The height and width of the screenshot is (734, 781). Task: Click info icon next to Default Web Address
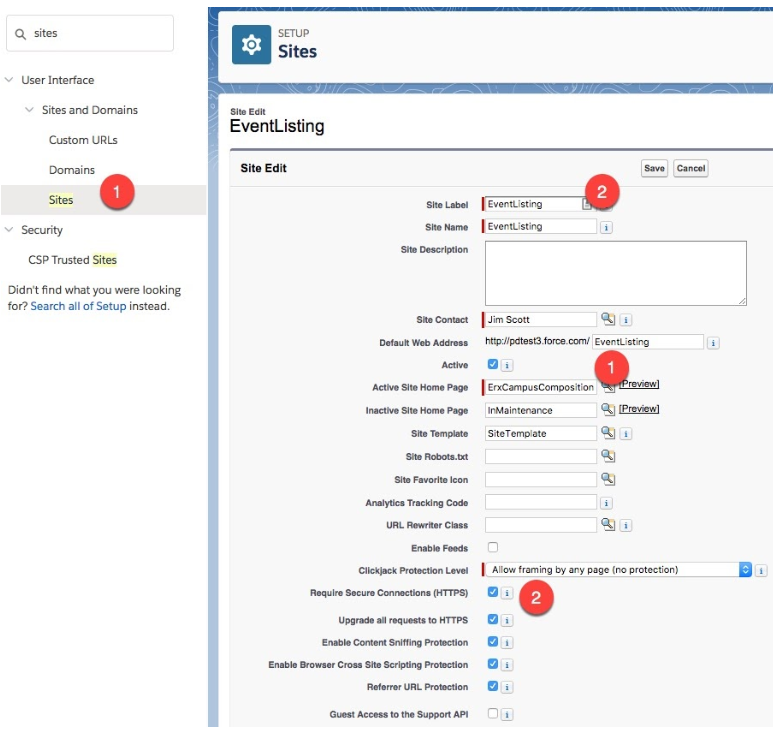[x=713, y=343]
